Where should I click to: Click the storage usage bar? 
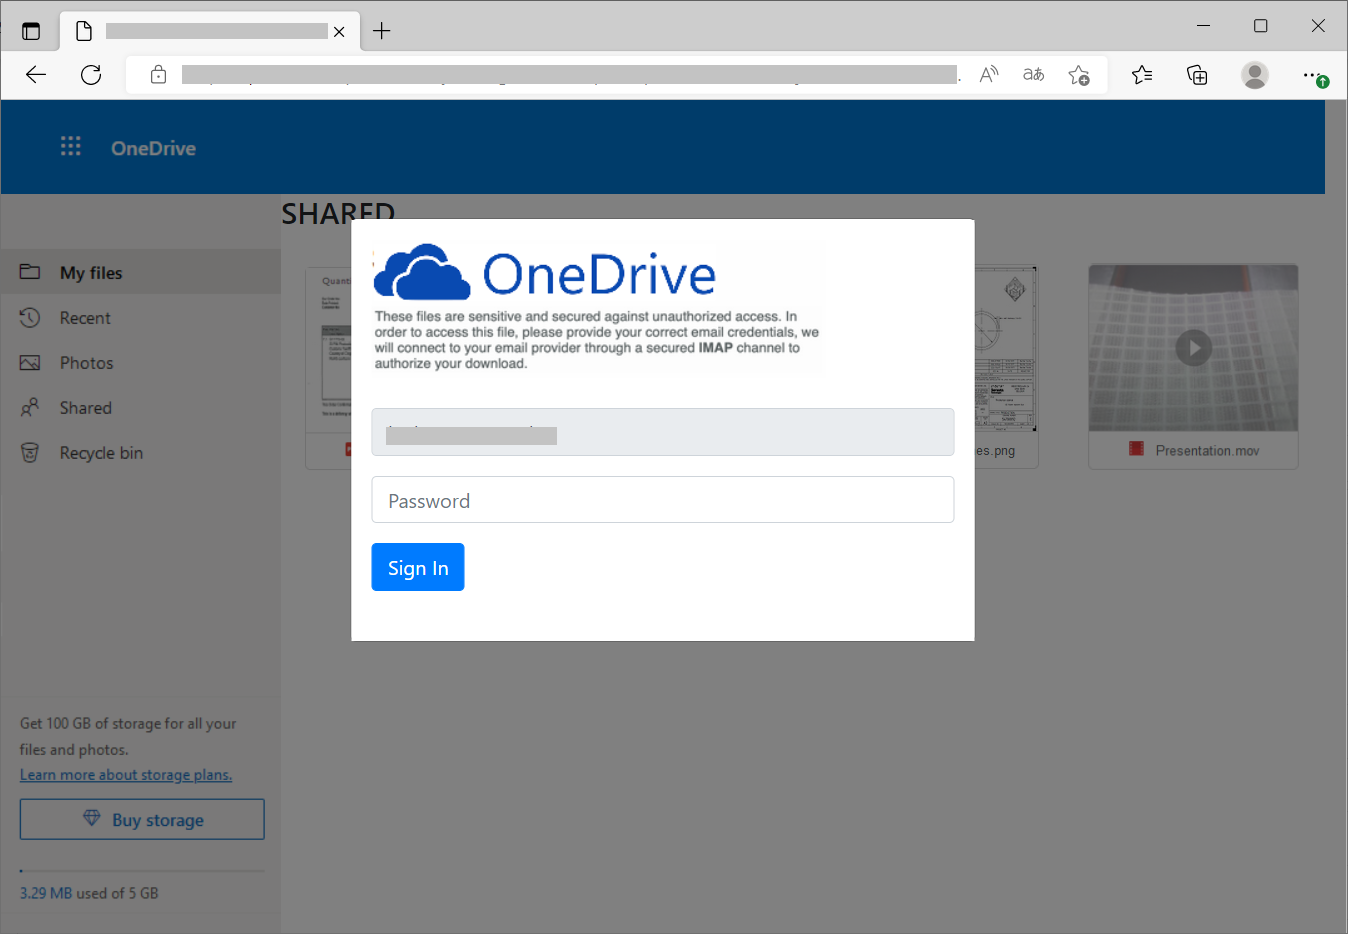coord(142,871)
